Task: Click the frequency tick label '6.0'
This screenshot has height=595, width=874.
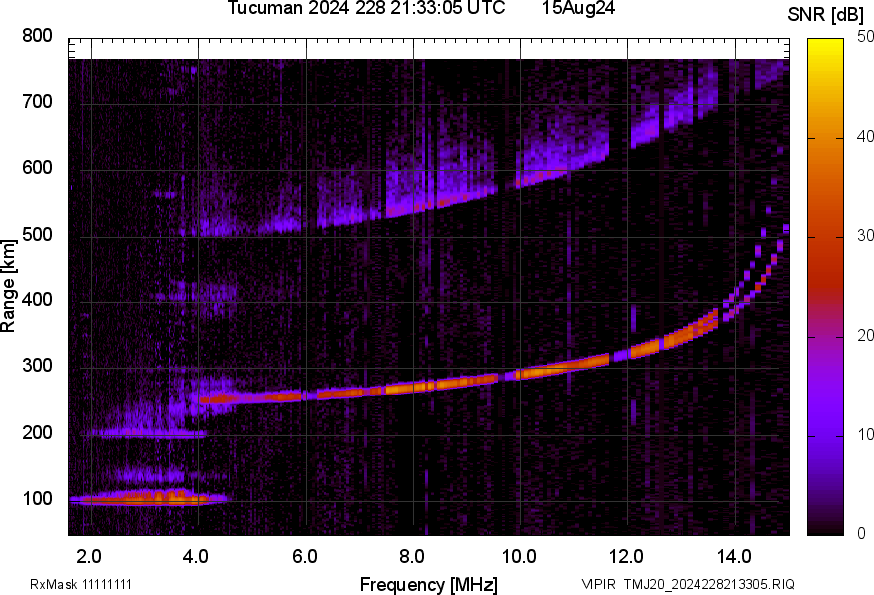Action: click(x=304, y=557)
